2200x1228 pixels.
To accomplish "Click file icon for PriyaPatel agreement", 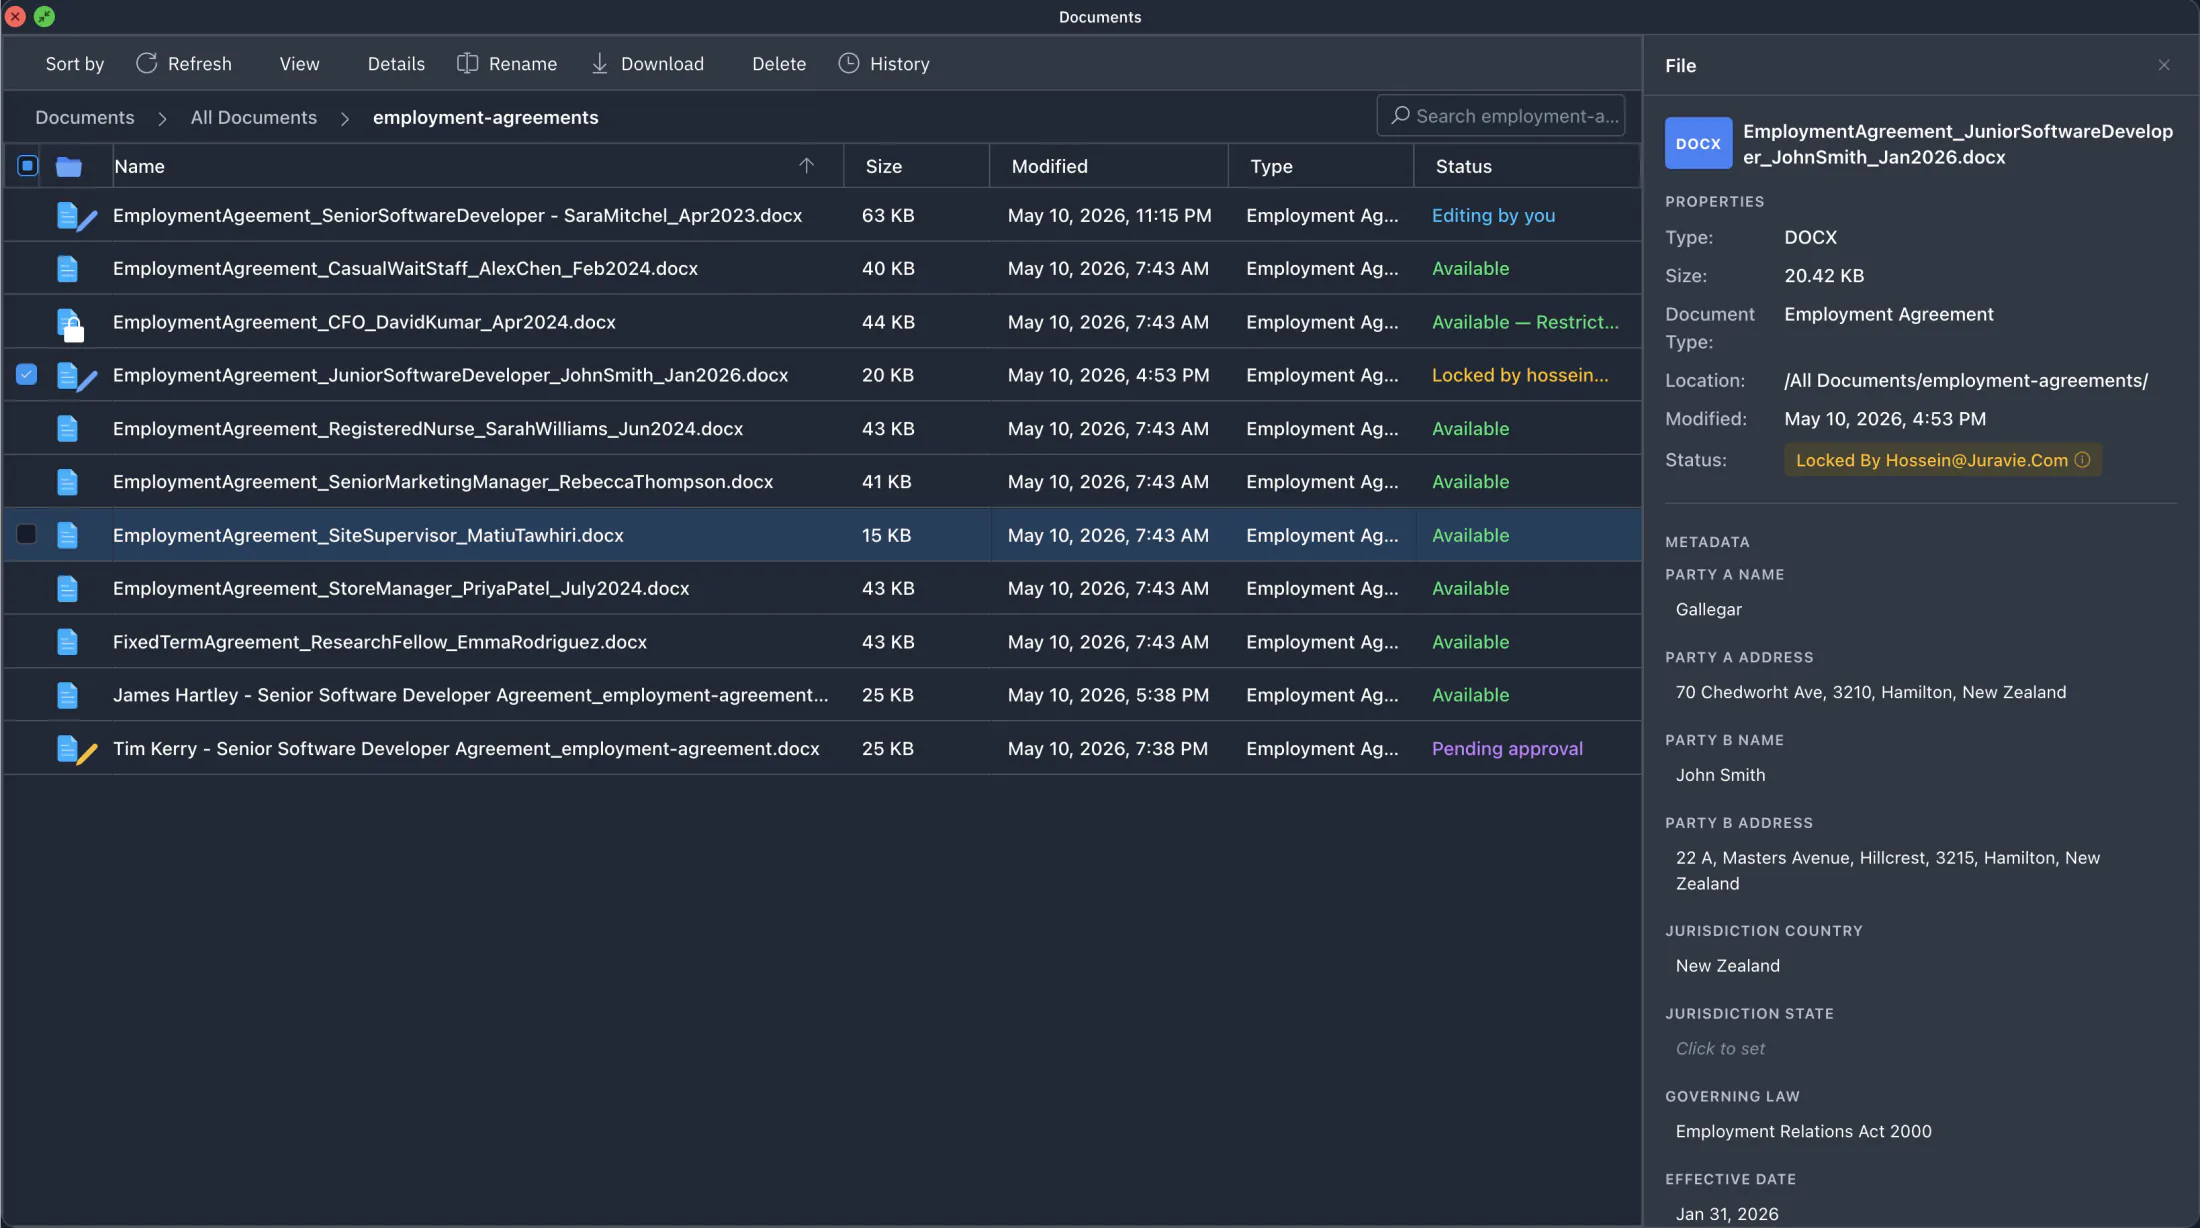I will coord(67,588).
